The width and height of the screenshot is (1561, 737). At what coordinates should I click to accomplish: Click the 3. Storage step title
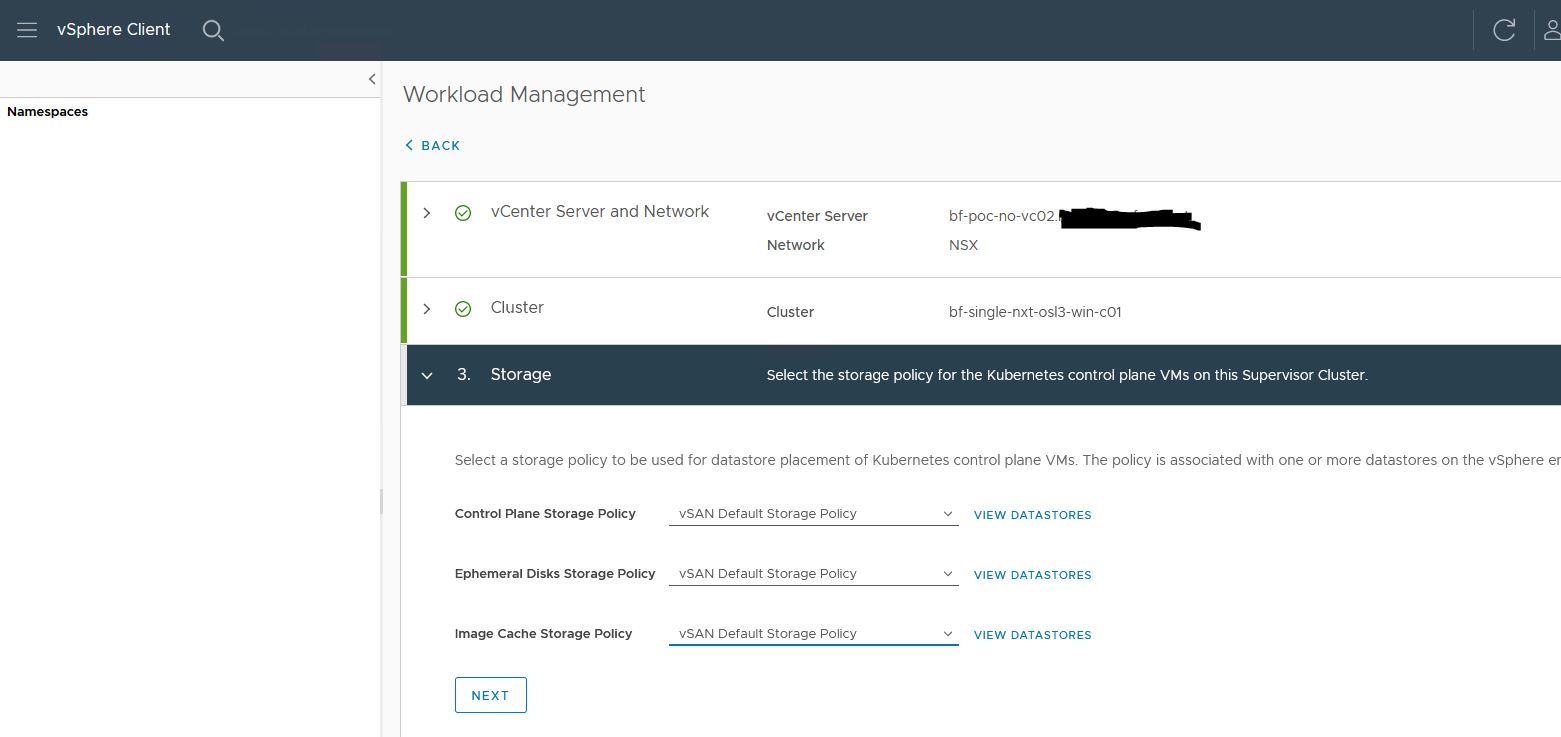click(x=504, y=374)
